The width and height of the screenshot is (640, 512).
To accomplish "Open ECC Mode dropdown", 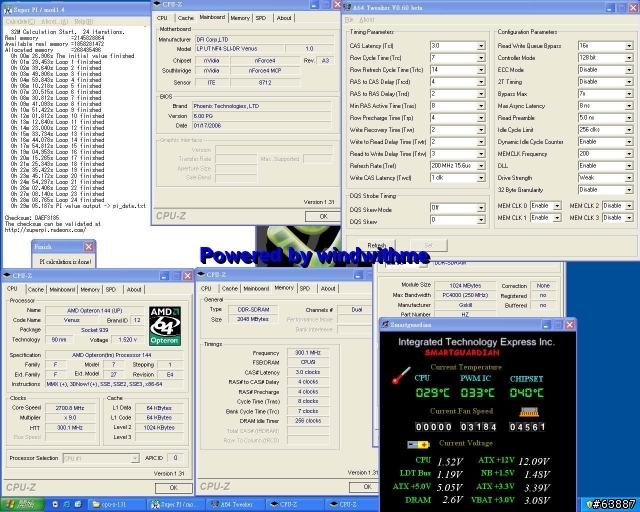I will (629, 70).
